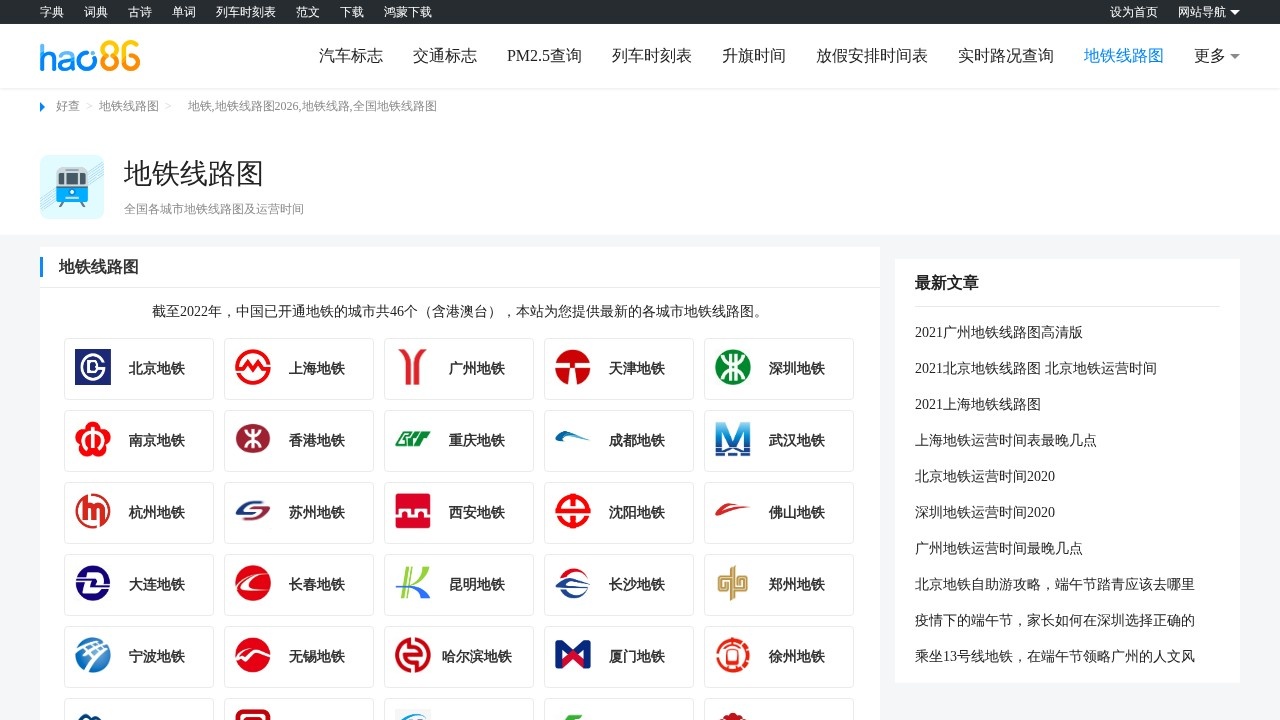Open the 网站导航 dropdown menu
Image resolution: width=1280 pixels, height=720 pixels.
(x=1209, y=12)
